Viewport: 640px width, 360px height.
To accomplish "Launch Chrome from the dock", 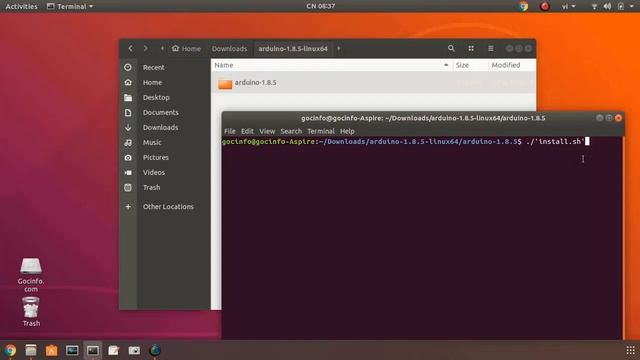I will 10,350.
